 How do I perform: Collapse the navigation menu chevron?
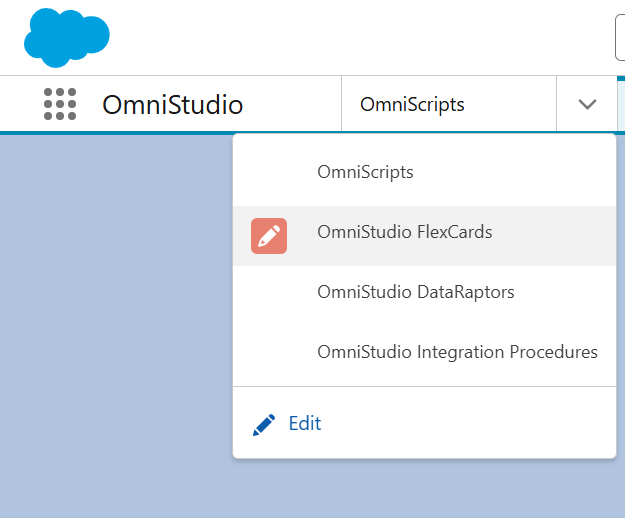[587, 105]
